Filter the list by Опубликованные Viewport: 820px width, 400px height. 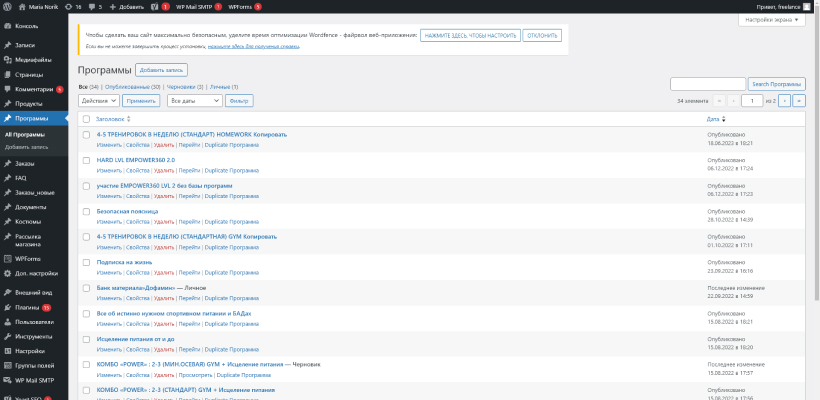pos(132,87)
